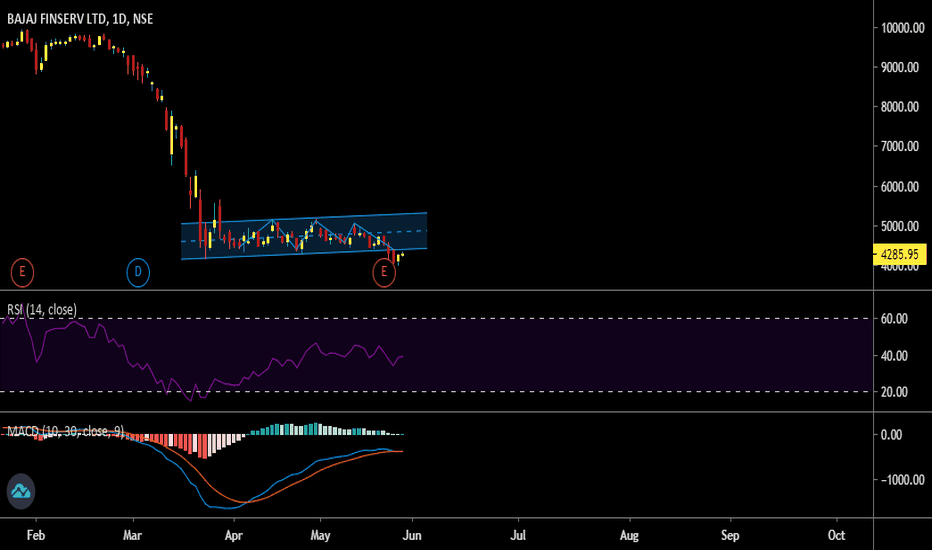Click the first earnings E marker near February

[22, 272]
